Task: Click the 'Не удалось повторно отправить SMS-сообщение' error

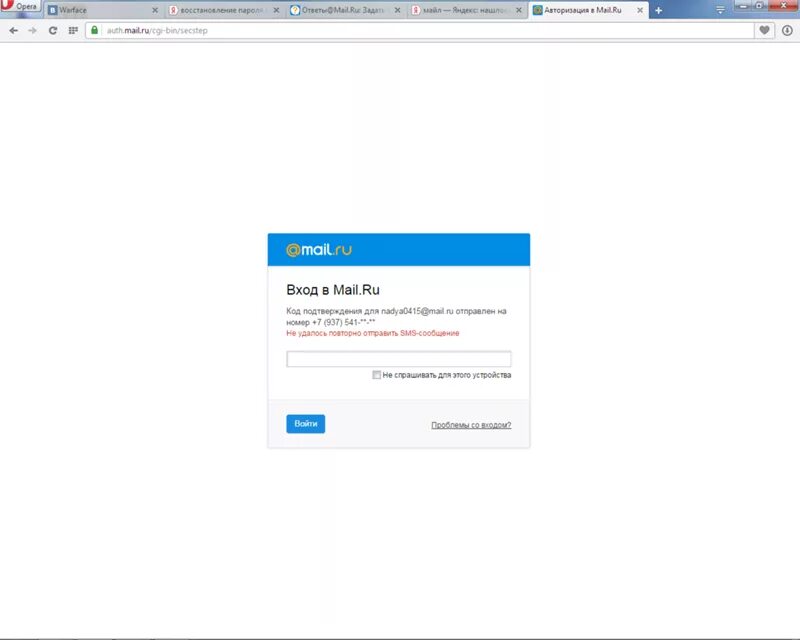Action: [x=372, y=333]
